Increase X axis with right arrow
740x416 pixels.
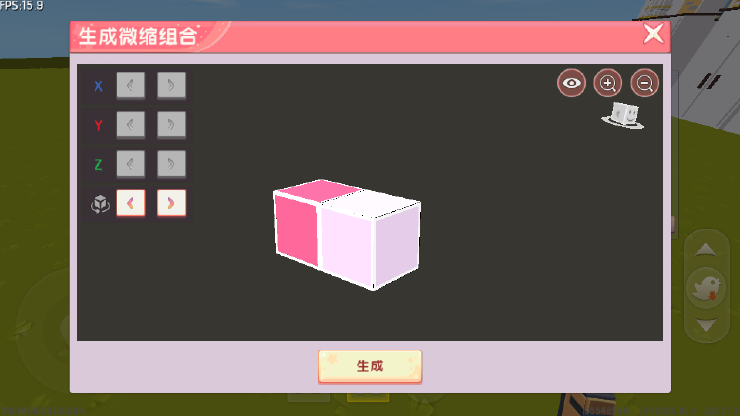coord(171,85)
